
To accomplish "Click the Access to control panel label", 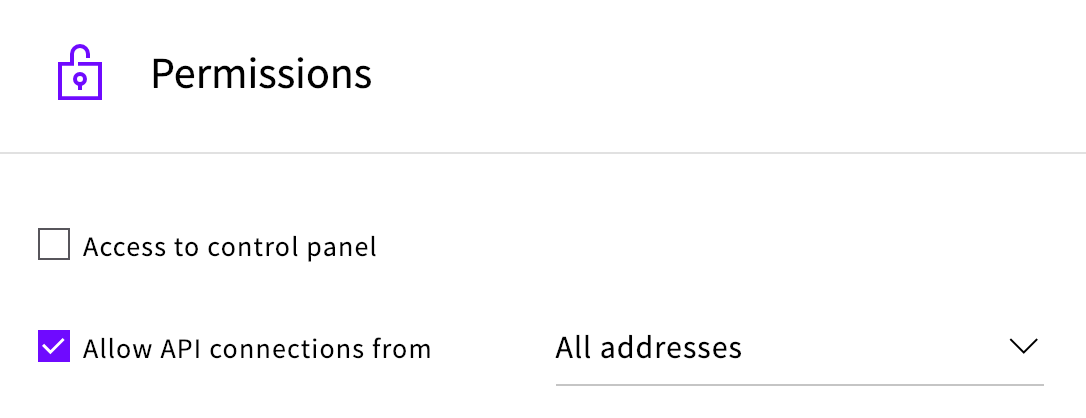I will coord(229,246).
